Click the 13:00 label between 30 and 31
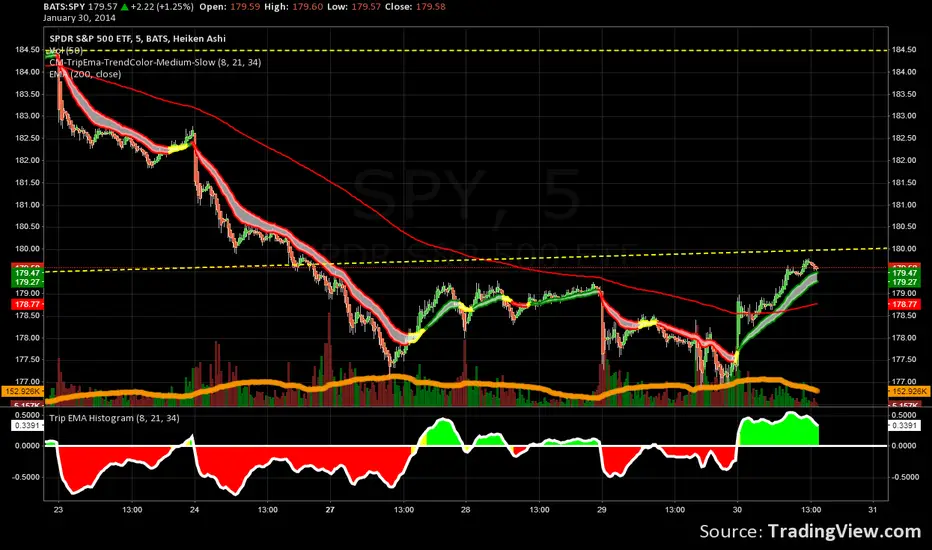This screenshot has width=932, height=550. 811,510
